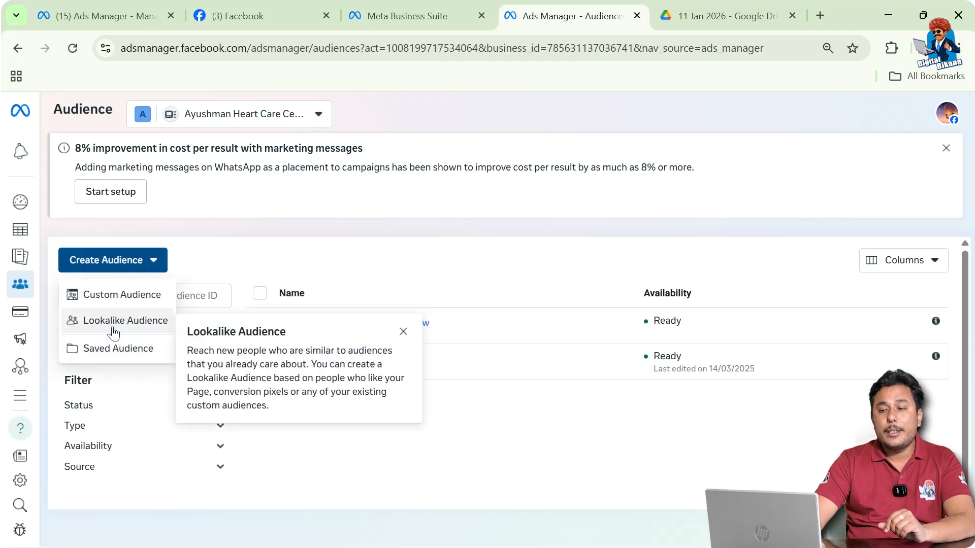Screen dimensions: 975x548
Task: Open Campaigns table icon in sidebar
Action: coord(20,230)
